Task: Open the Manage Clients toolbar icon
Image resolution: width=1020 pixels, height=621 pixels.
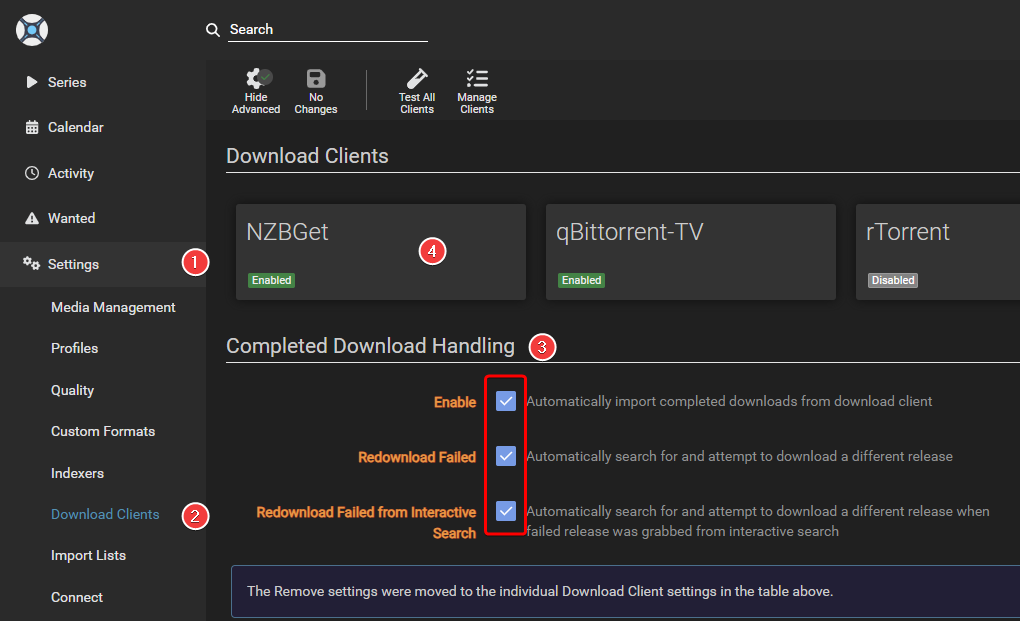Action: [x=477, y=79]
